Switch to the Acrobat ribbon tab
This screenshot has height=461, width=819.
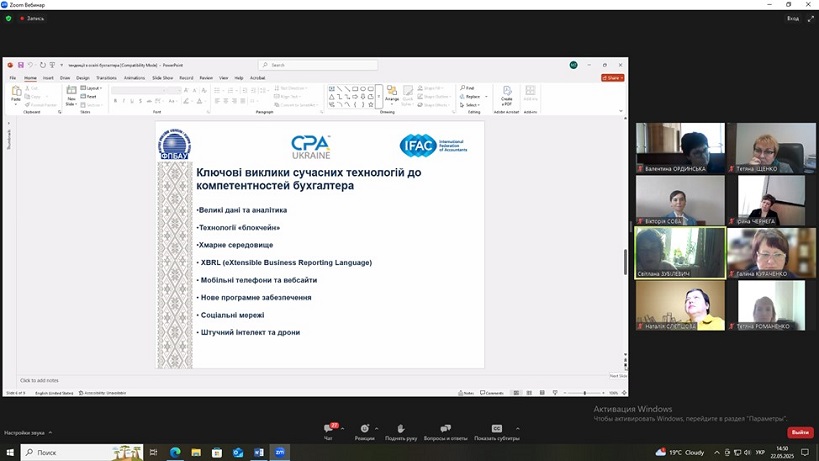pyautogui.click(x=257, y=78)
